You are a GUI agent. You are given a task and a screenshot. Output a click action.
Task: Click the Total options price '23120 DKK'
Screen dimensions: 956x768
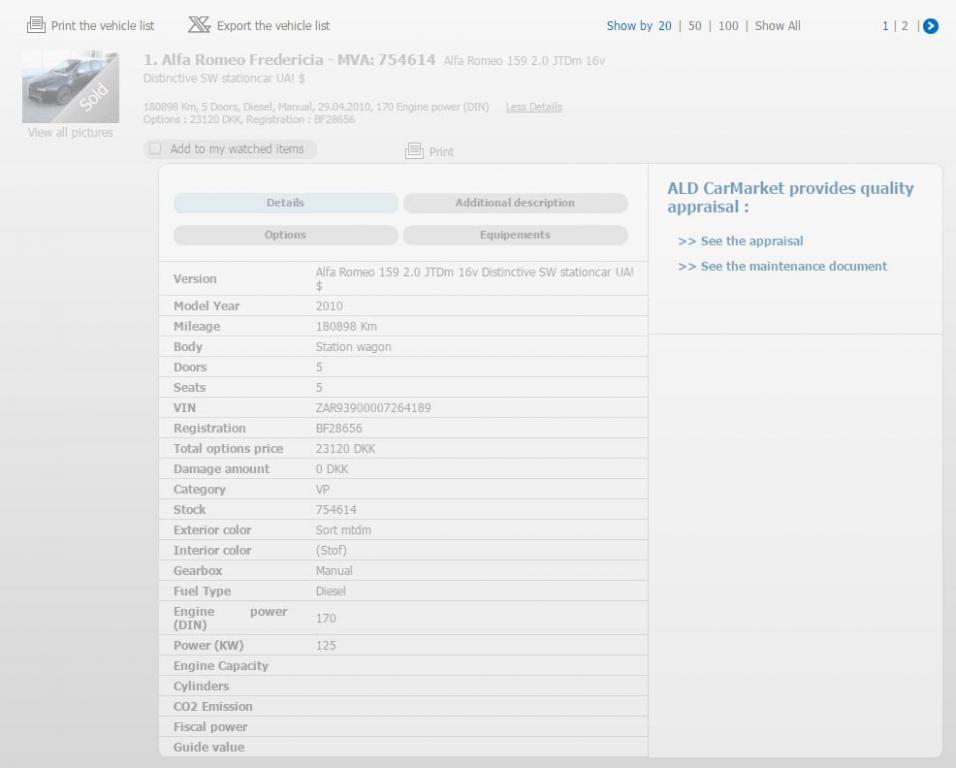[345, 449]
